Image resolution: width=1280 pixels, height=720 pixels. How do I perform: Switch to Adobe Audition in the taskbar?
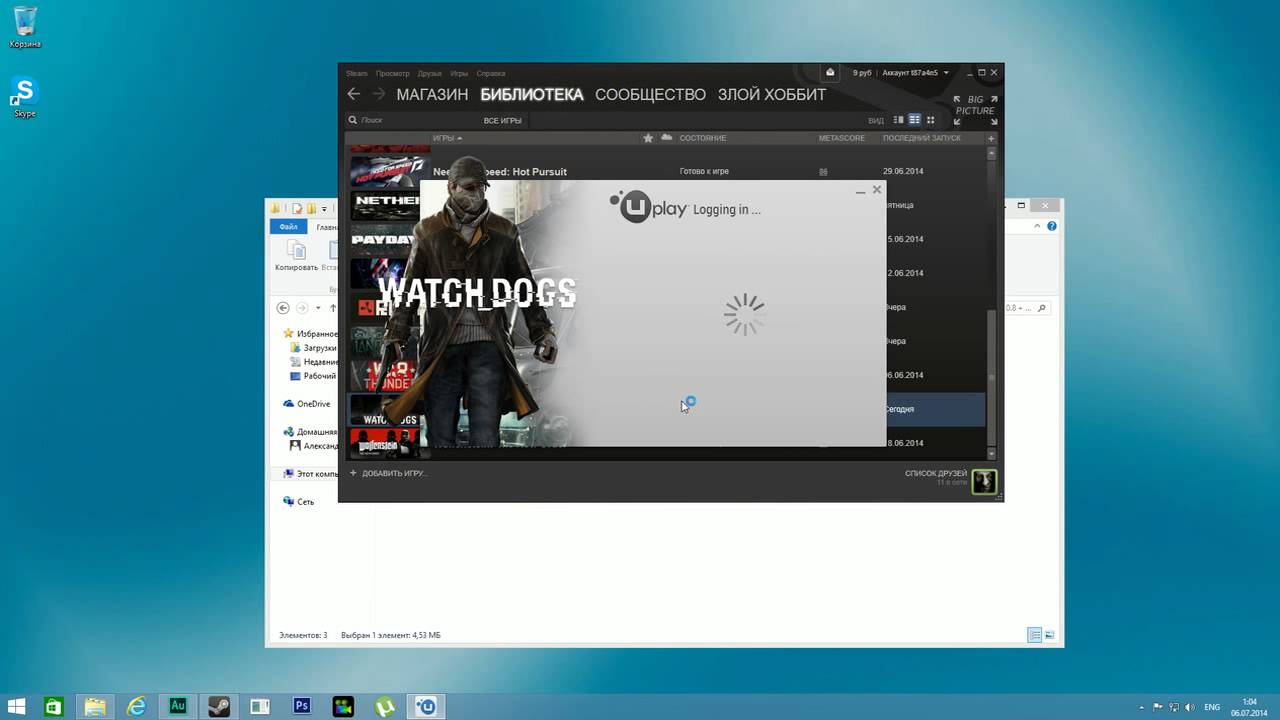[177, 706]
